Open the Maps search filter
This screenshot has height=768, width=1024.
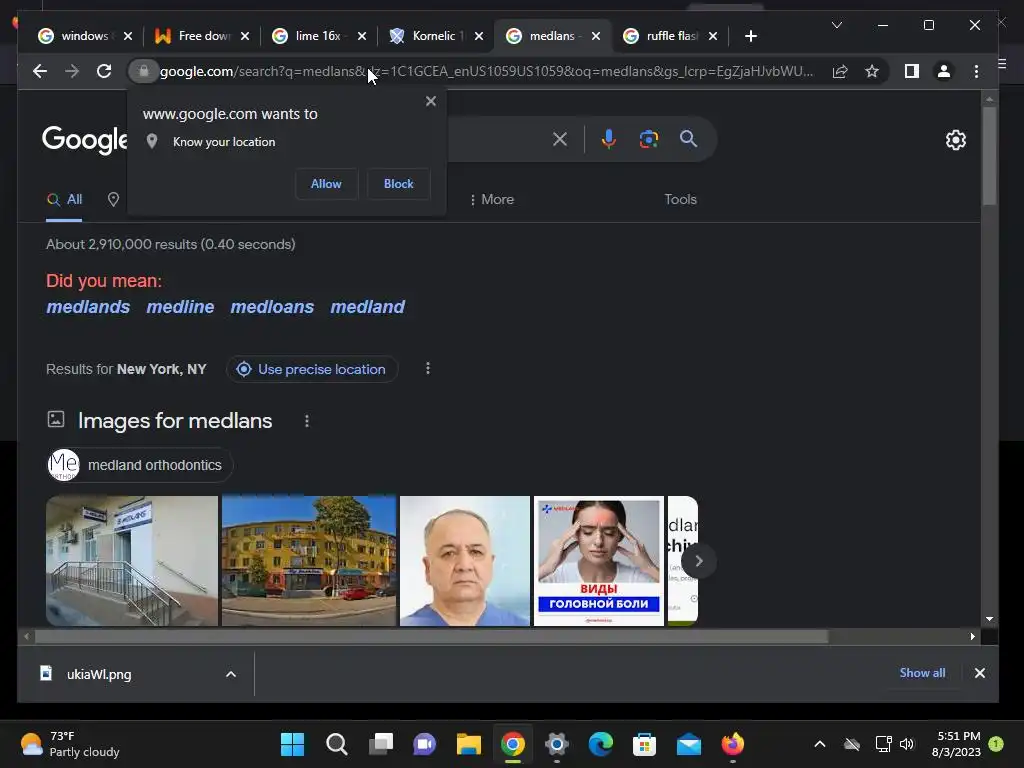[113, 200]
